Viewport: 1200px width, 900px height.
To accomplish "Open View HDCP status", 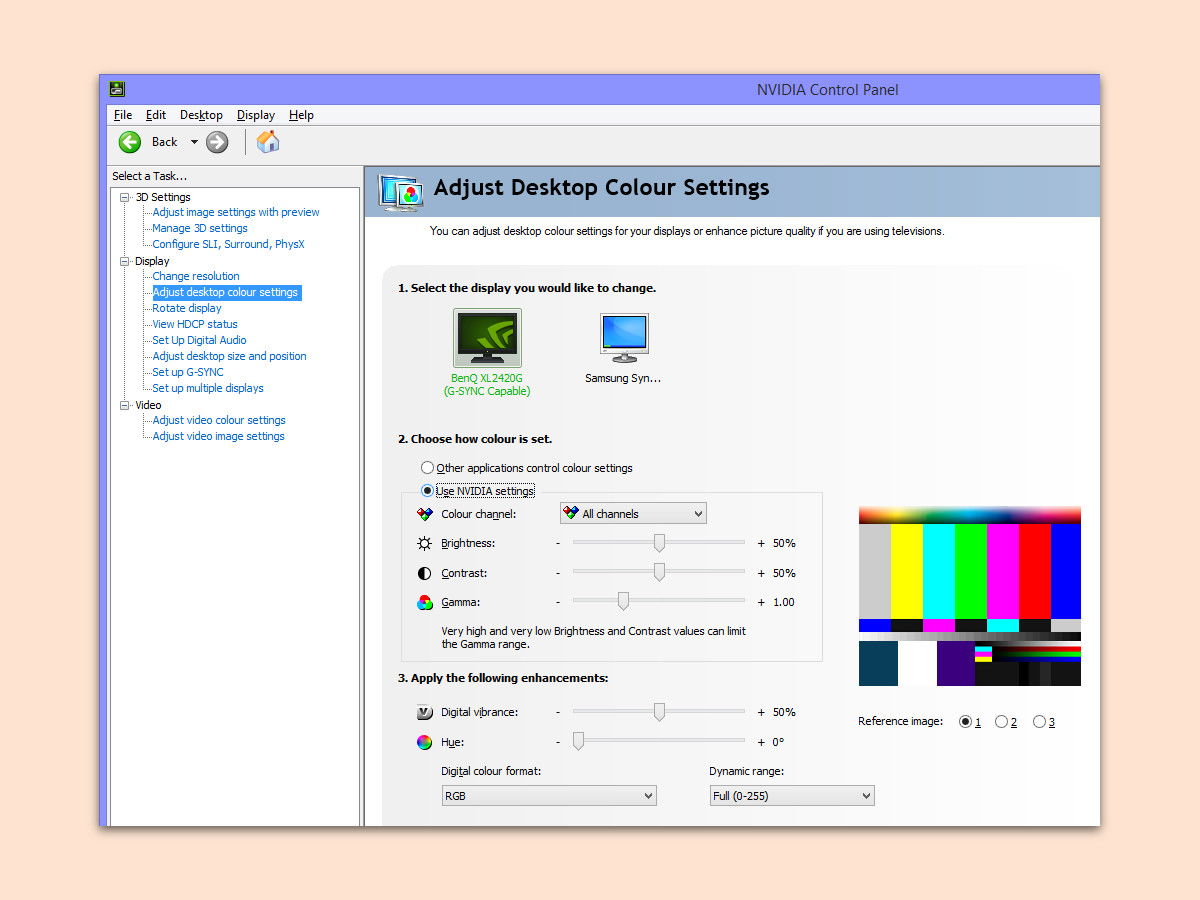I will [195, 324].
